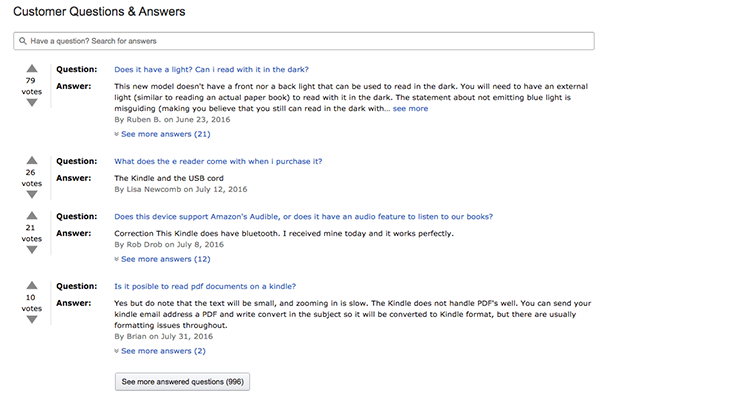Open the Amazon's Audible support question link
Viewport: 750px width, 400px height.
tap(303, 217)
